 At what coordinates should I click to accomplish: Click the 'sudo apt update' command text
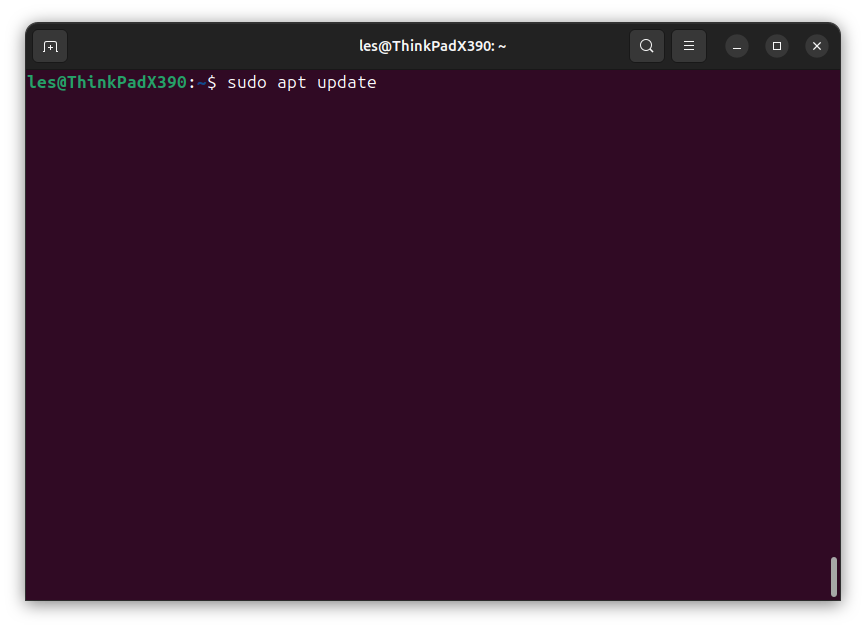pyautogui.click(x=302, y=83)
